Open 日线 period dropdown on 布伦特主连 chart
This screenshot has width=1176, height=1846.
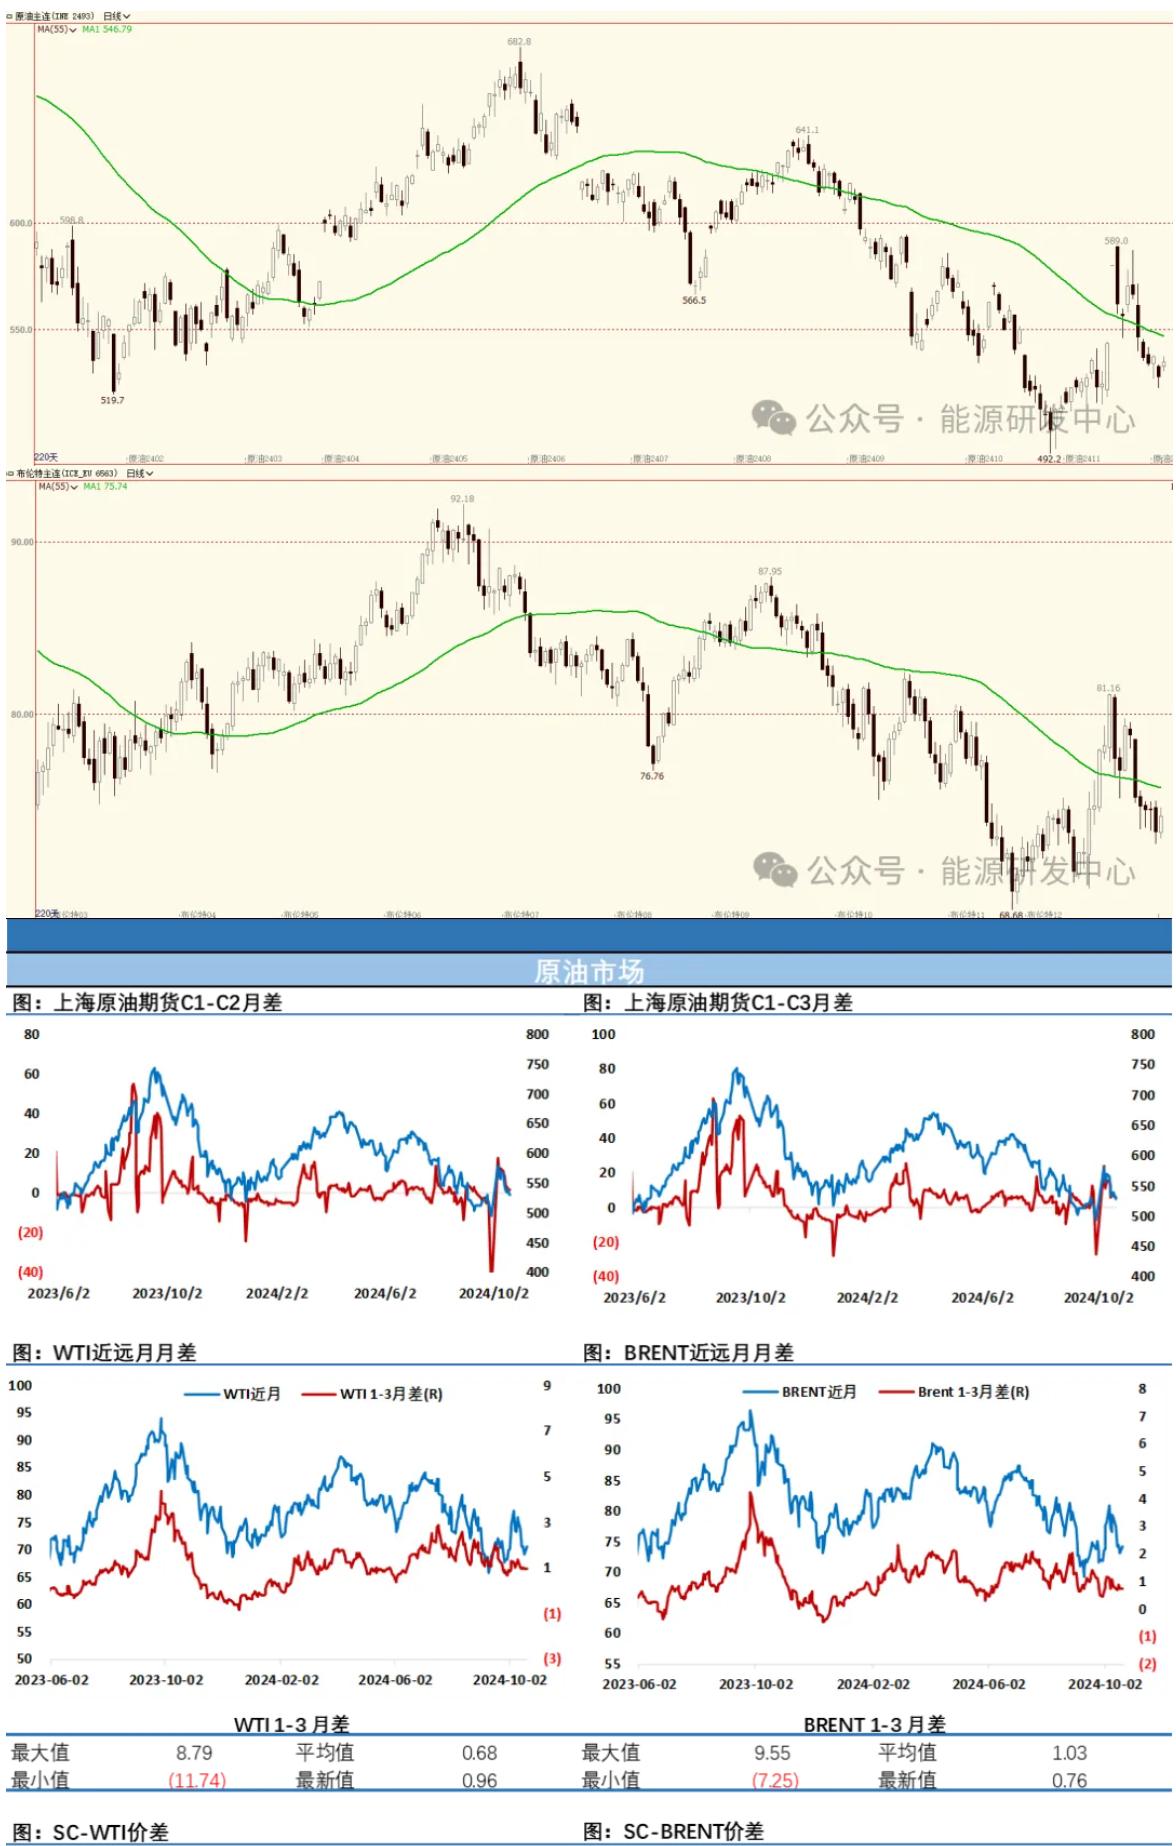pos(140,473)
